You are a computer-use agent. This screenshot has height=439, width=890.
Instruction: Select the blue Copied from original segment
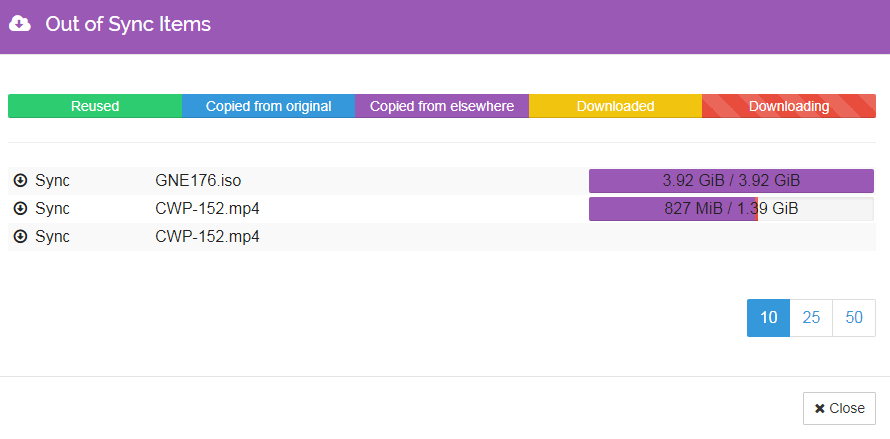coord(268,106)
